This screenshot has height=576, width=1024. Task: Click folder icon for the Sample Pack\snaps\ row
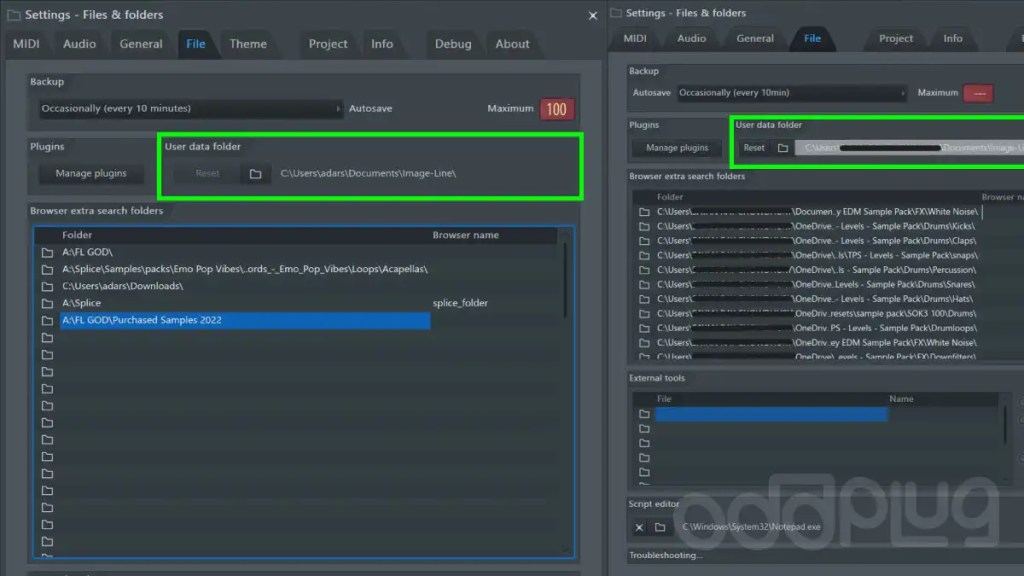pyautogui.click(x=644, y=255)
